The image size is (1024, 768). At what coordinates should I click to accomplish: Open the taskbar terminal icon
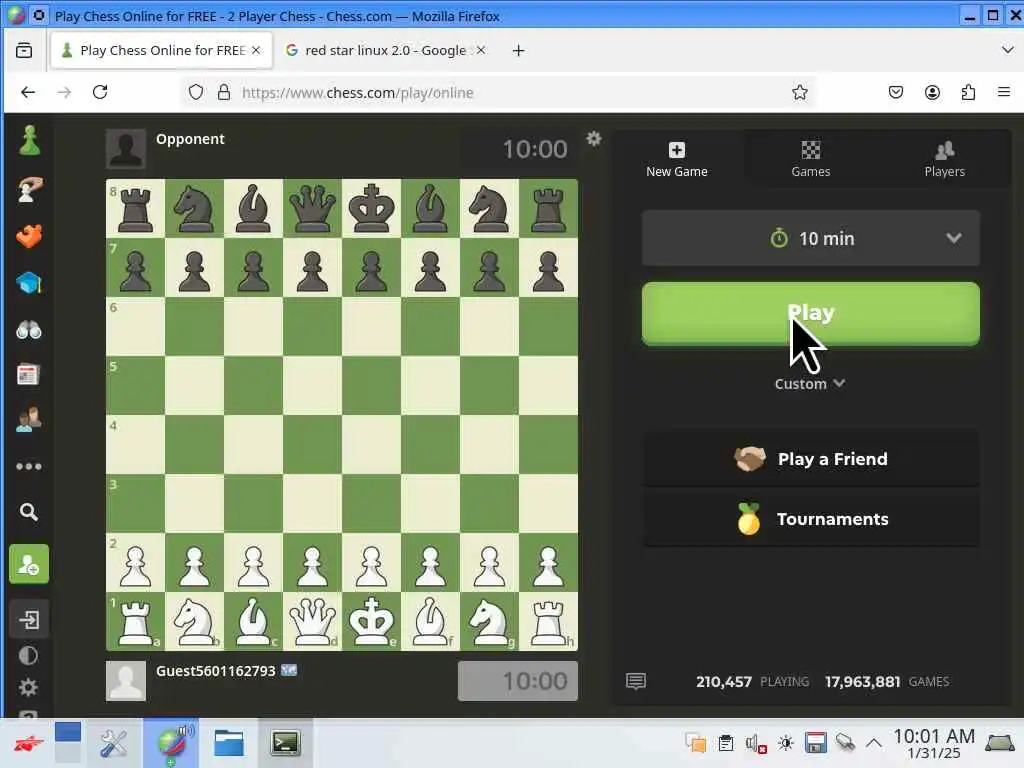(285, 743)
